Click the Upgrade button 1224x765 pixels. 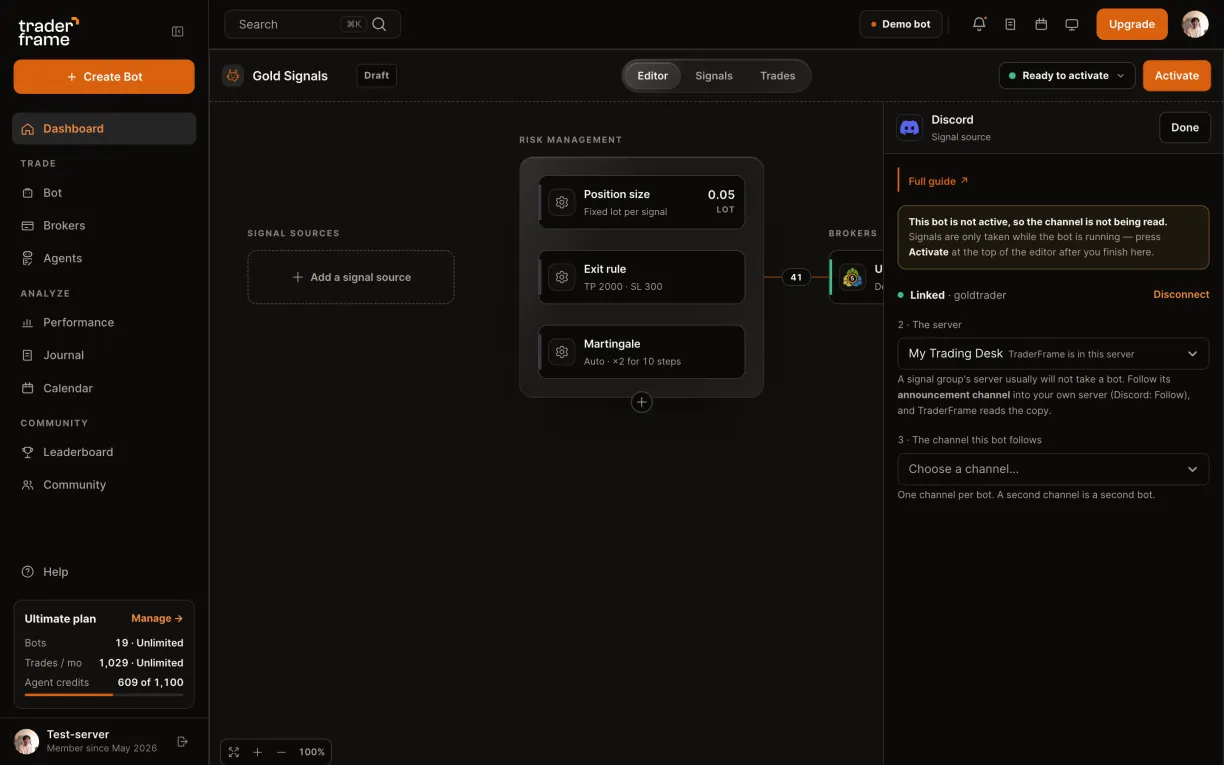[1132, 24]
